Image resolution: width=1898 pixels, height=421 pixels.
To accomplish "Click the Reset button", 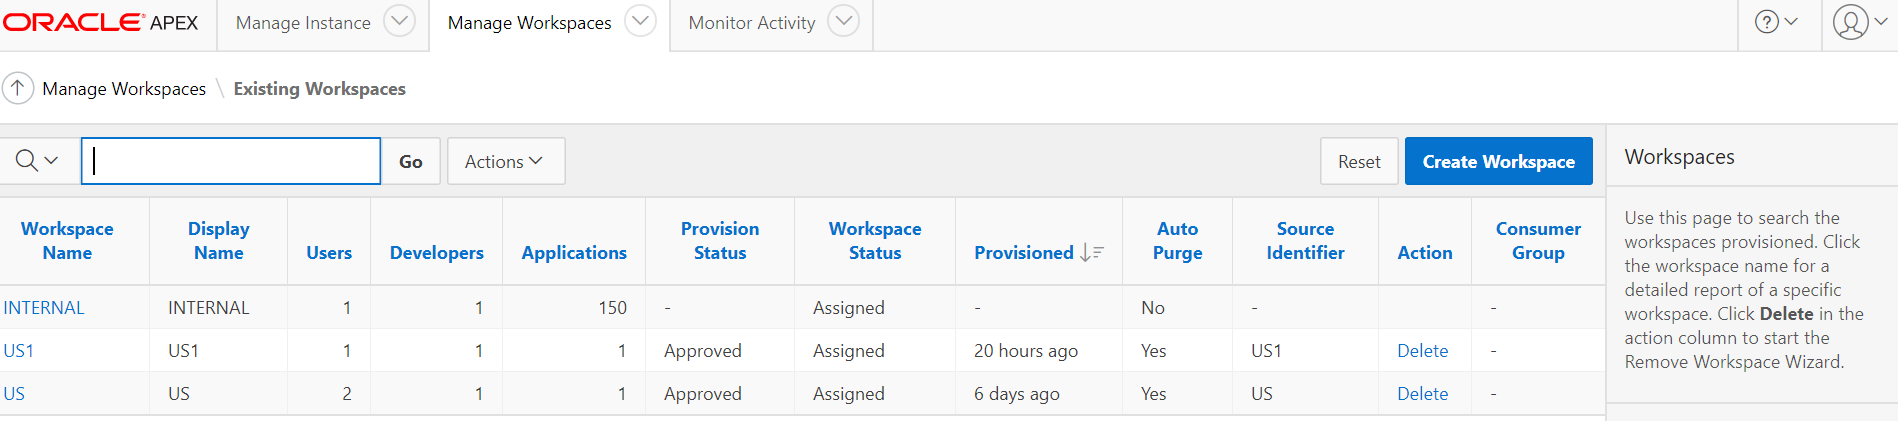I will [x=1359, y=161].
